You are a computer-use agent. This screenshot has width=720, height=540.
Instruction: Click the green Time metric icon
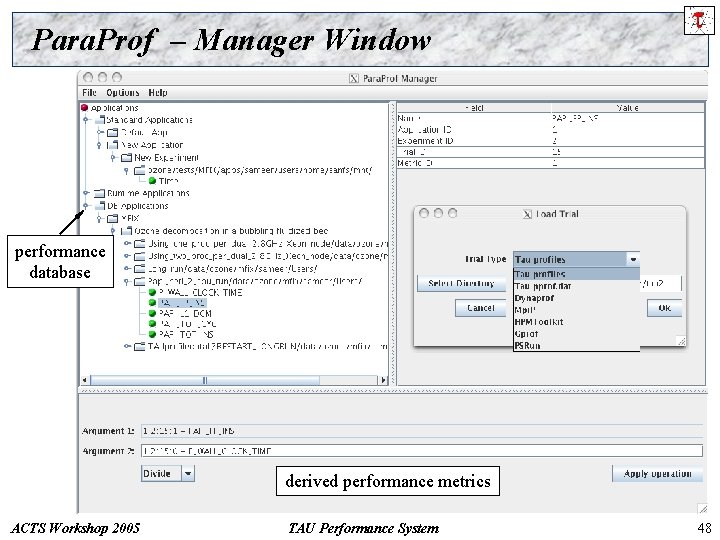(152, 181)
